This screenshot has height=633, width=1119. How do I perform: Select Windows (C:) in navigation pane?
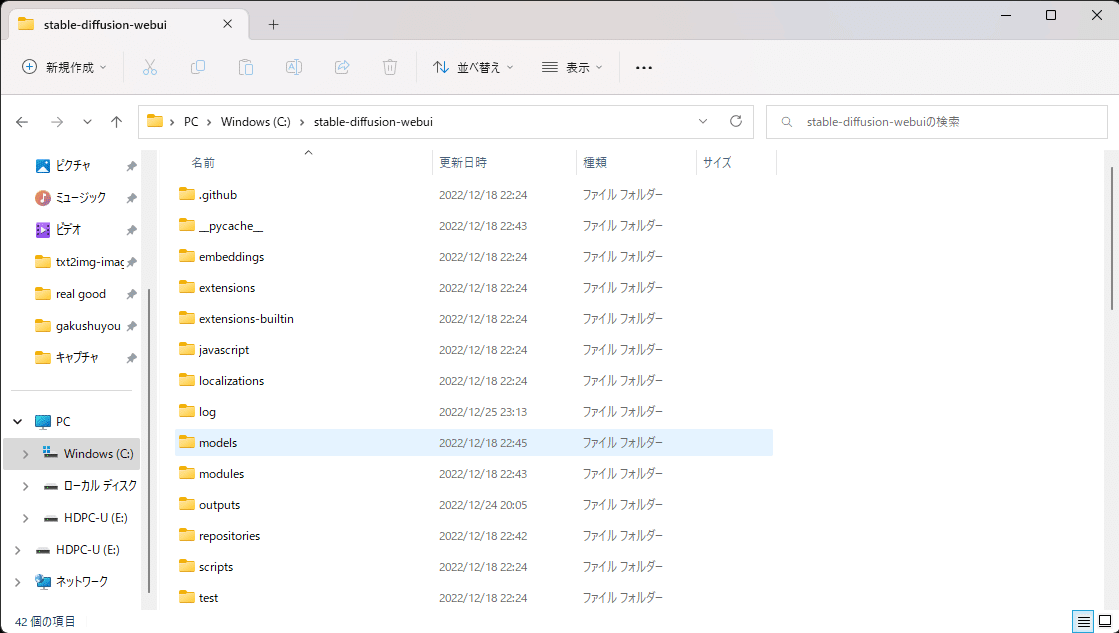[71, 454]
